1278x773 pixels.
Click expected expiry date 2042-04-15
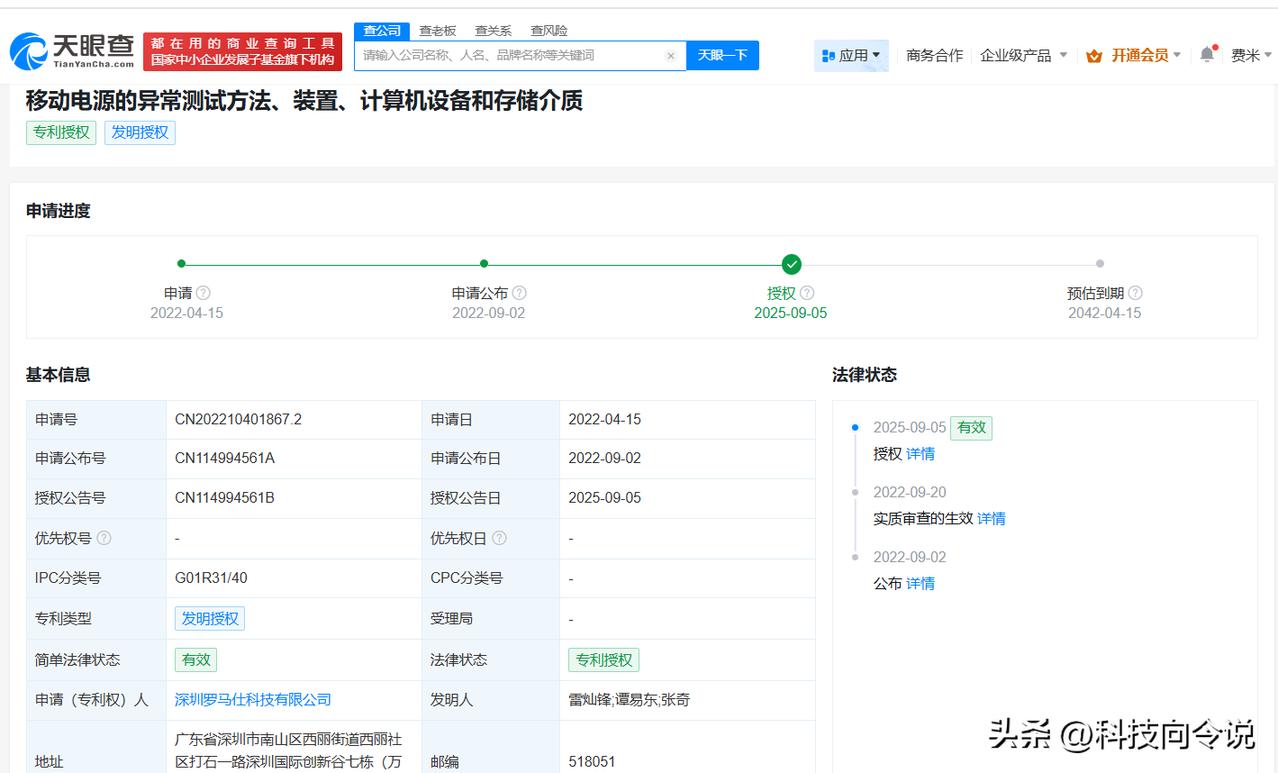[x=1104, y=313]
